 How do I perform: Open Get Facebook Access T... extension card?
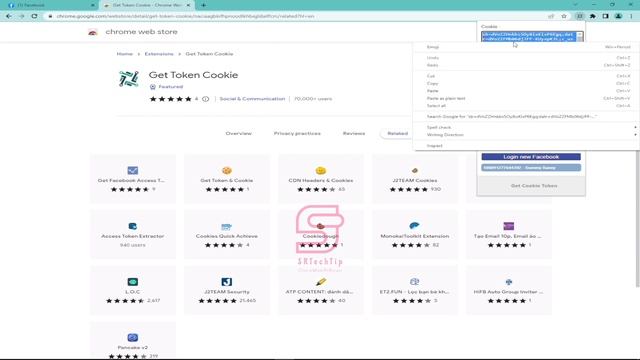point(133,179)
